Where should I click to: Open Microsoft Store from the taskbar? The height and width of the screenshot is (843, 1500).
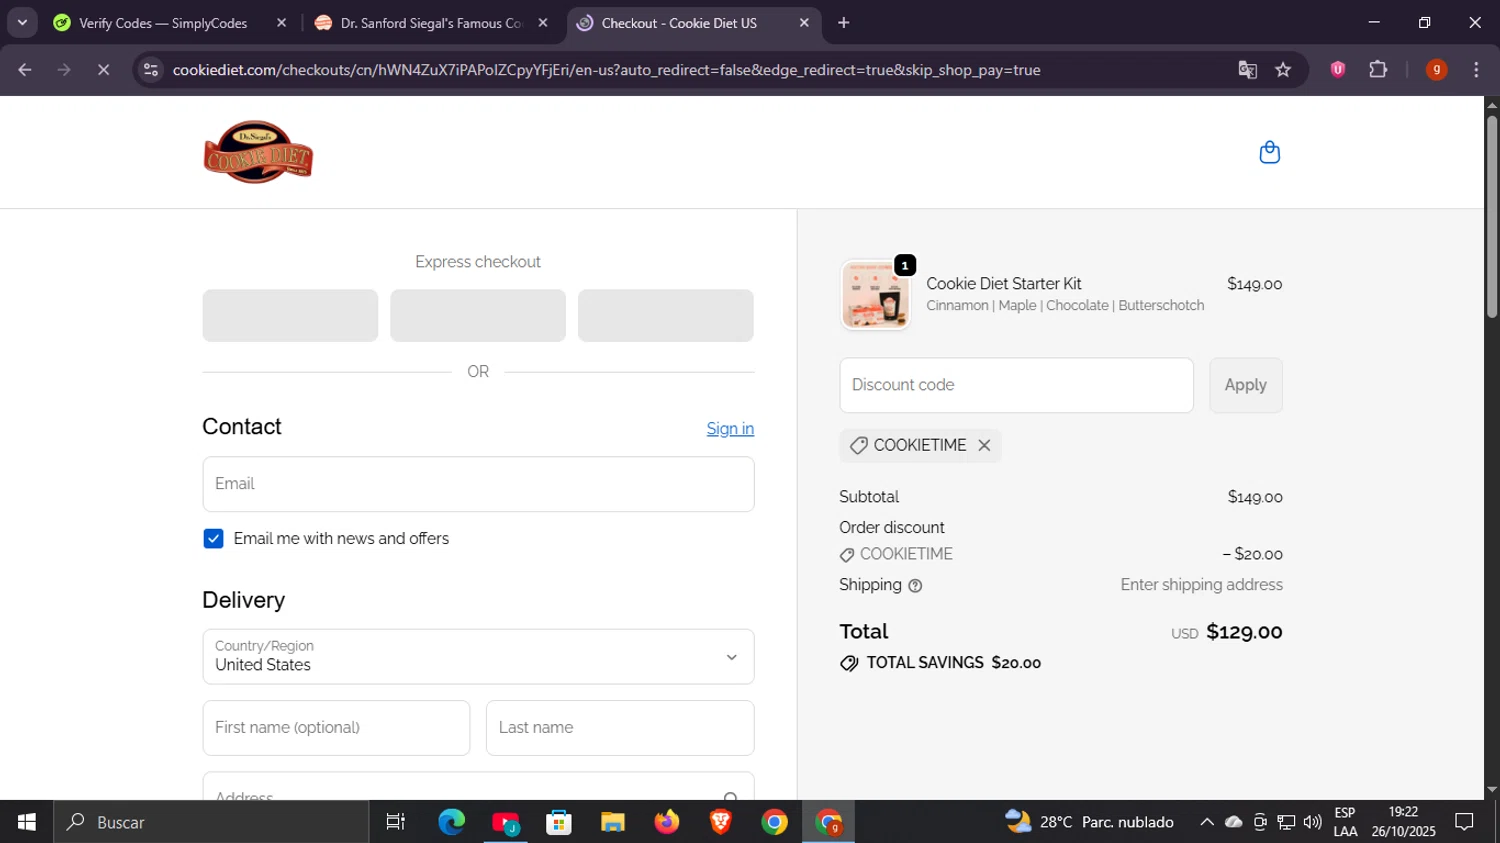pyautogui.click(x=559, y=822)
